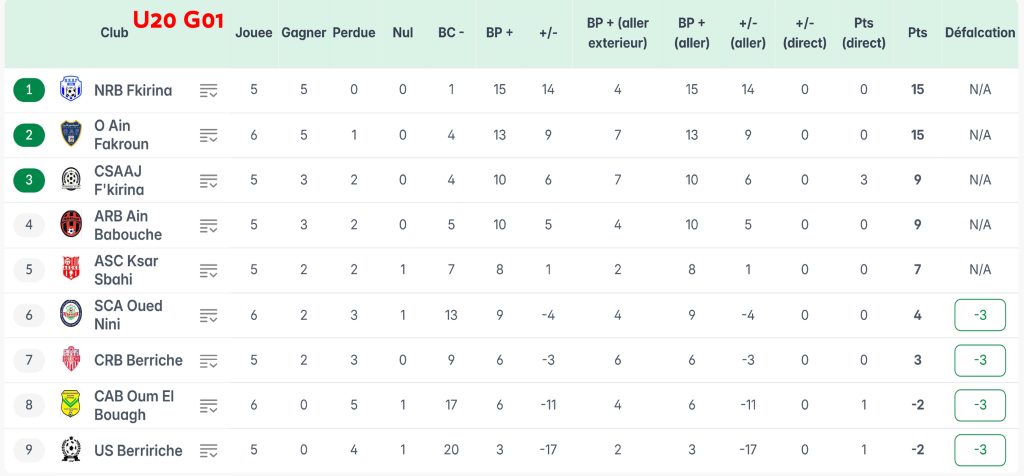The image size is (1024, 476).
Task: Click the green rank 1 badge
Action: point(29,90)
